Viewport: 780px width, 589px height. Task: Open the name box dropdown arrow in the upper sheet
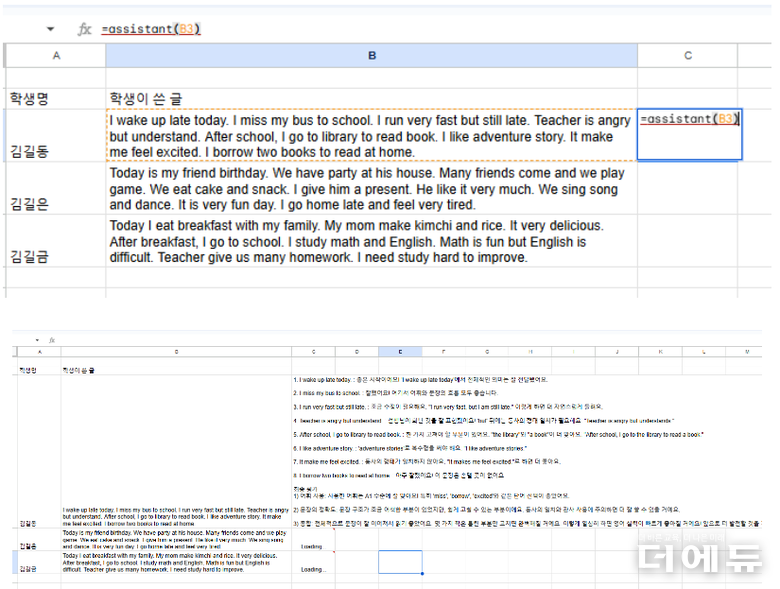(x=50, y=29)
